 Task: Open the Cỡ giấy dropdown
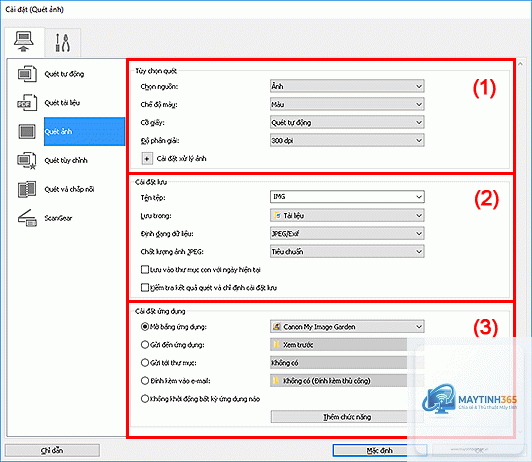click(347, 122)
